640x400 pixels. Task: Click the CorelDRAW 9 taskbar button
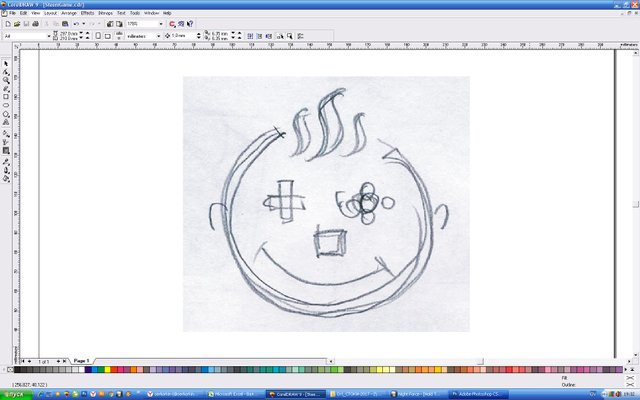(x=296, y=394)
